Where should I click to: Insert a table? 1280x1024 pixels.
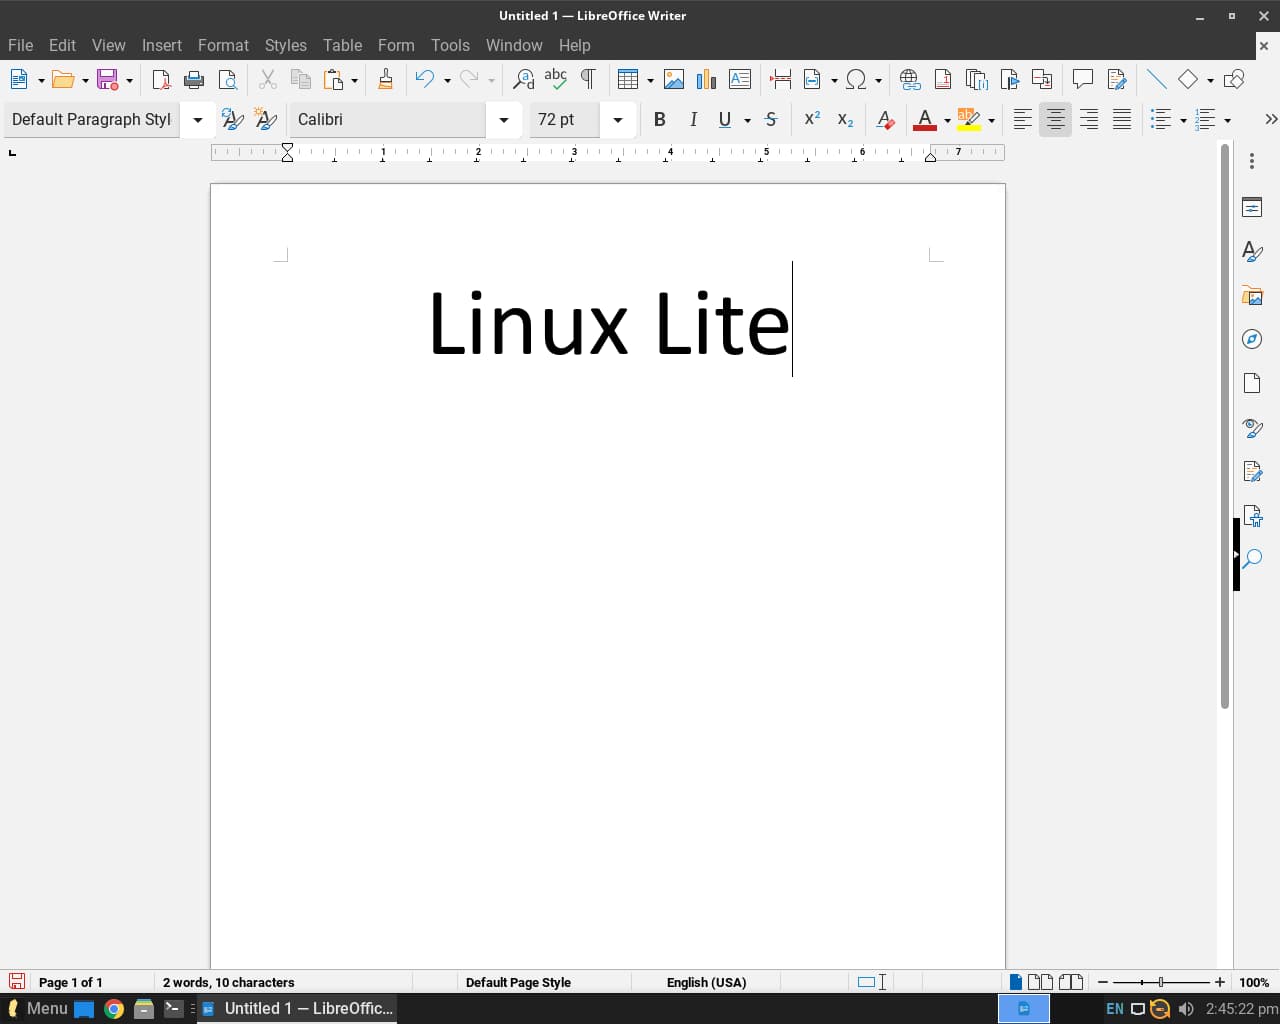628,79
